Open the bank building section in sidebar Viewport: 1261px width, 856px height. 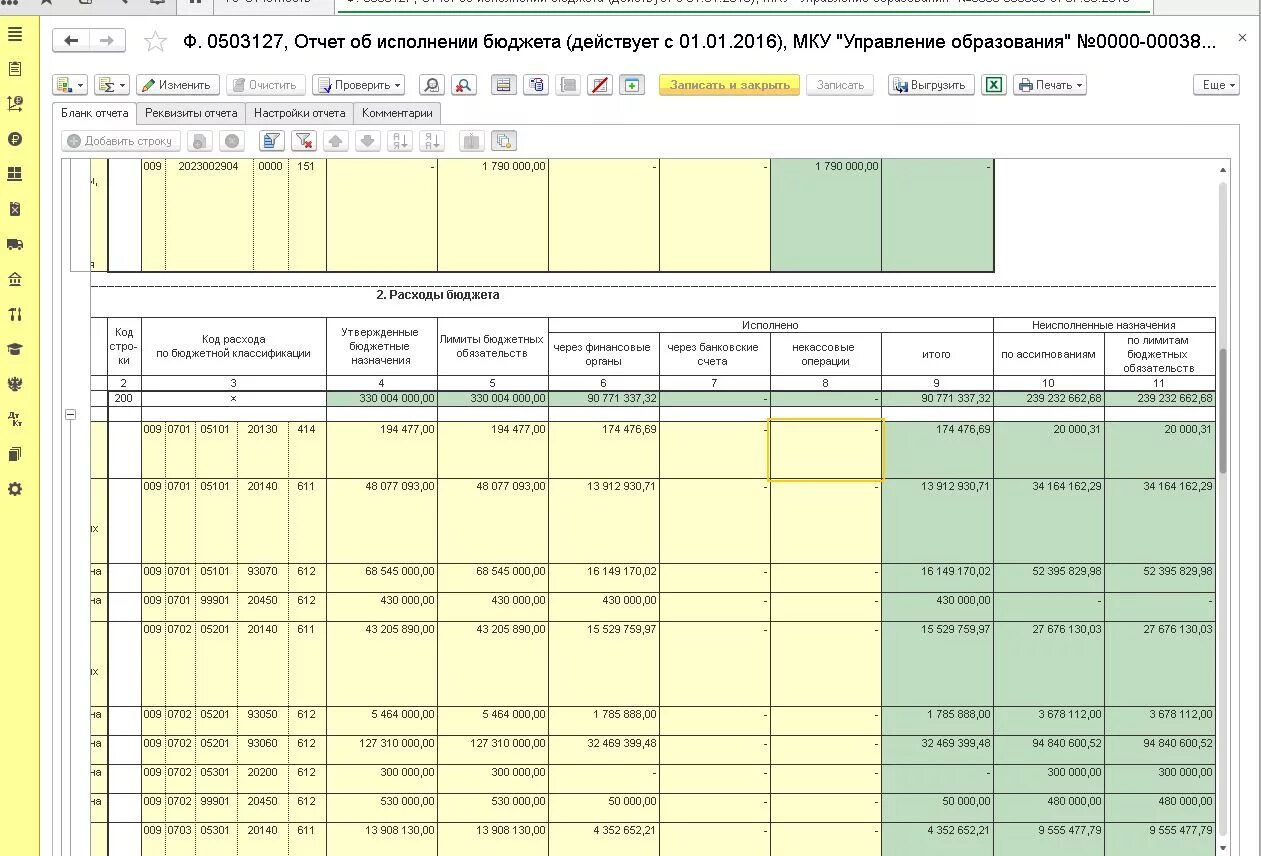(x=14, y=279)
